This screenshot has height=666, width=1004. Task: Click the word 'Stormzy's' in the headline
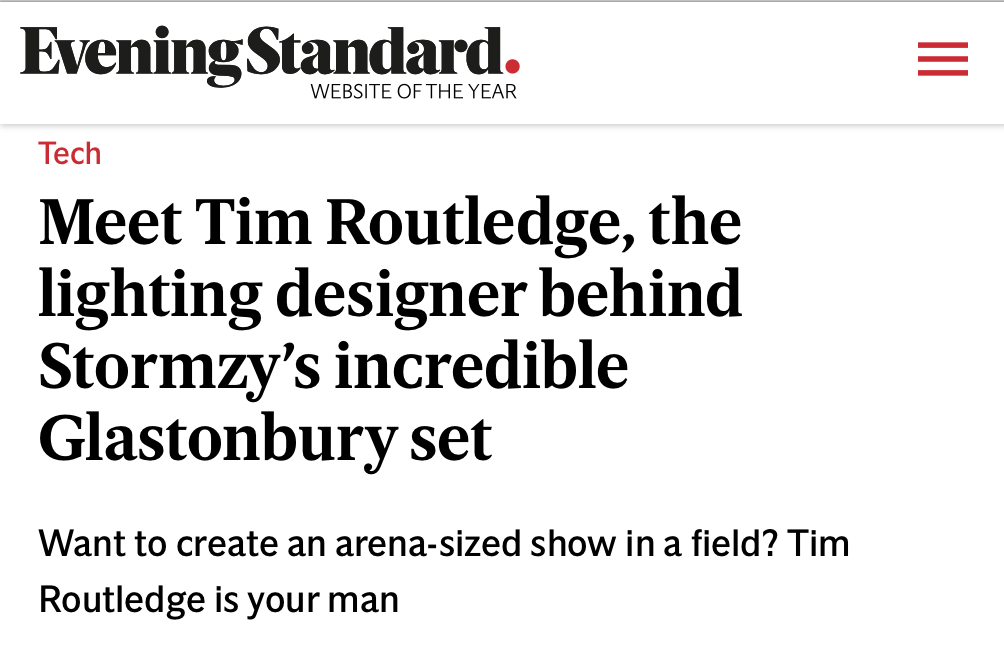coord(177,366)
